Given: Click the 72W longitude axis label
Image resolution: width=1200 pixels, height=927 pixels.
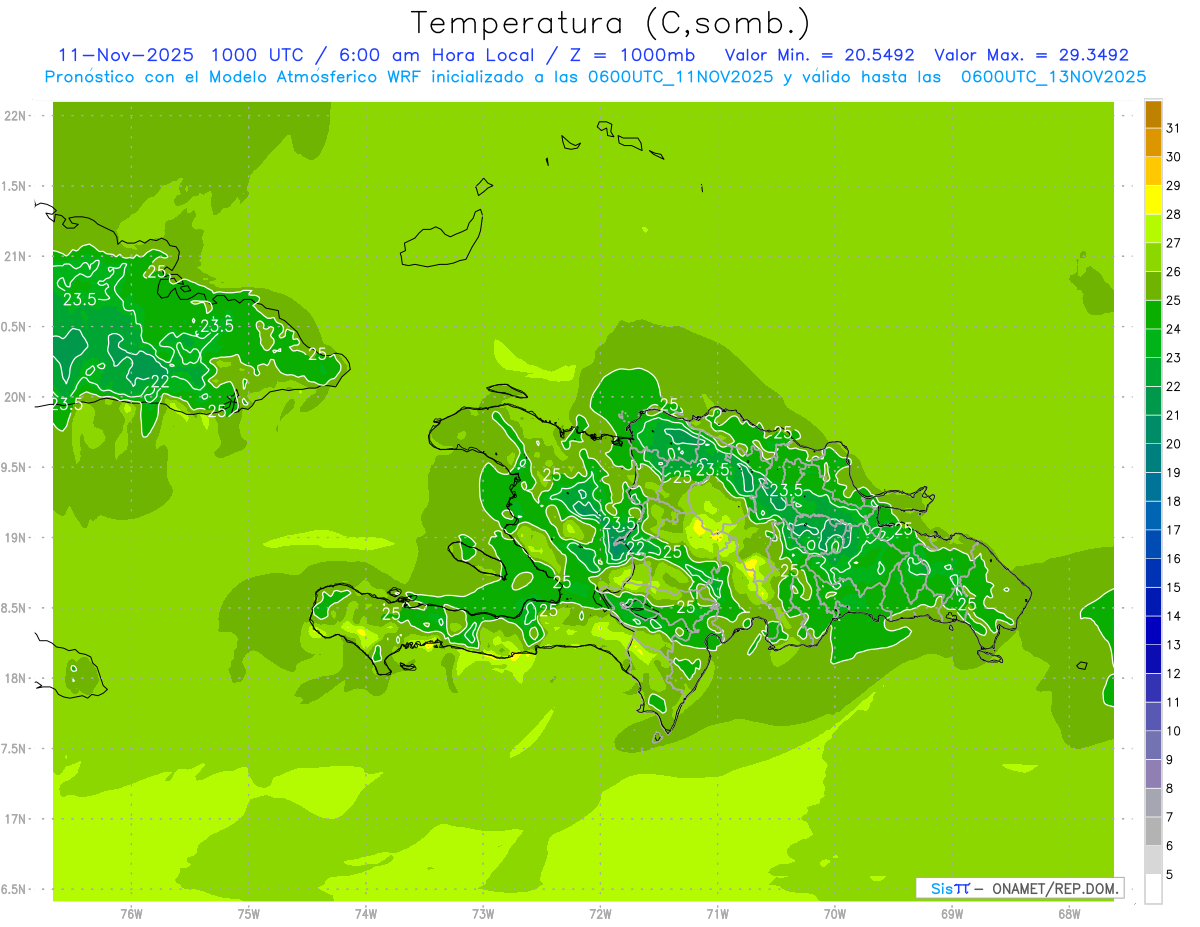Looking at the screenshot, I should 600,913.
